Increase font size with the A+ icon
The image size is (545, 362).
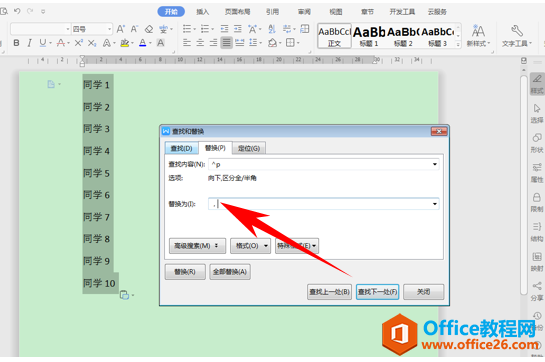(121, 29)
